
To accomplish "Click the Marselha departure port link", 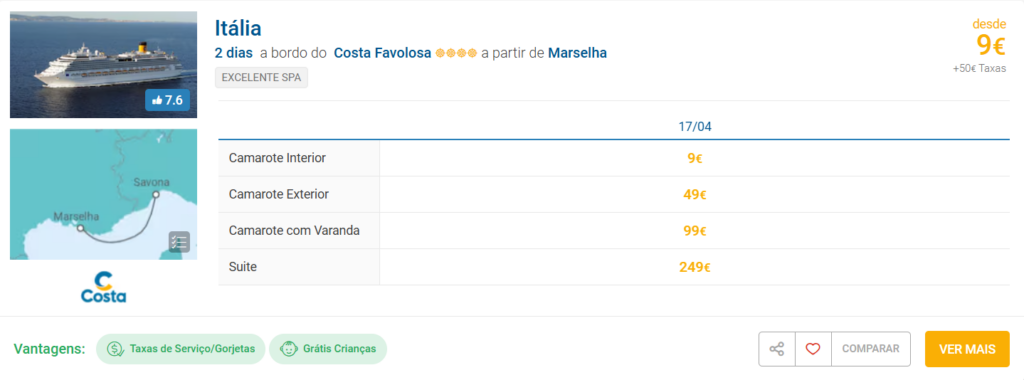I will coord(577,53).
